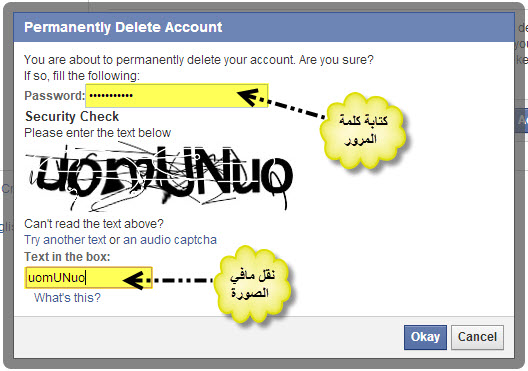Click the Okay button to confirm deletion
Viewport: 528px width, 371px height.
425,337
